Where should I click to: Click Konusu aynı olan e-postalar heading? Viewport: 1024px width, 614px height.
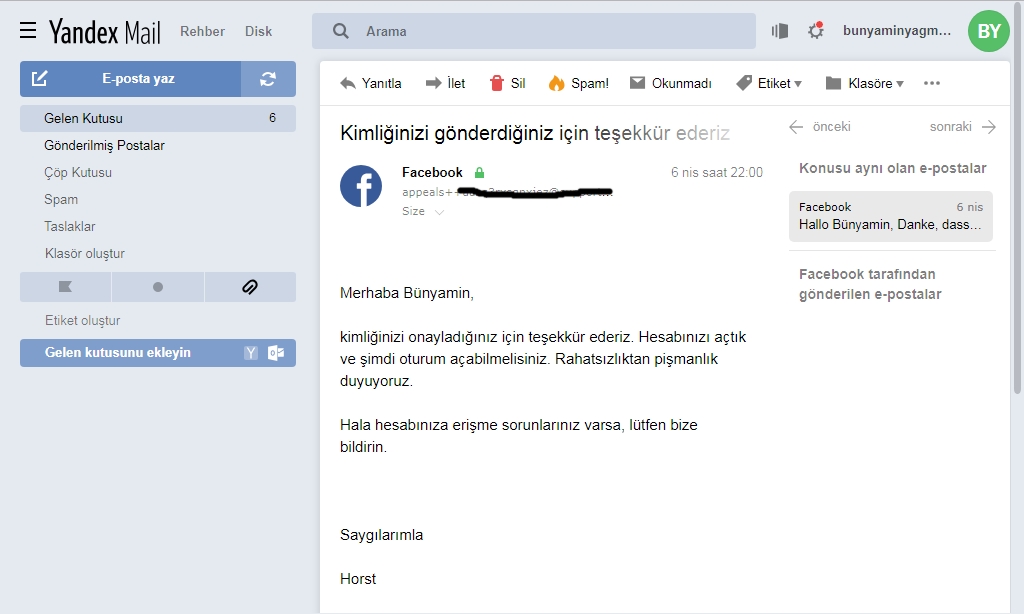[893, 169]
